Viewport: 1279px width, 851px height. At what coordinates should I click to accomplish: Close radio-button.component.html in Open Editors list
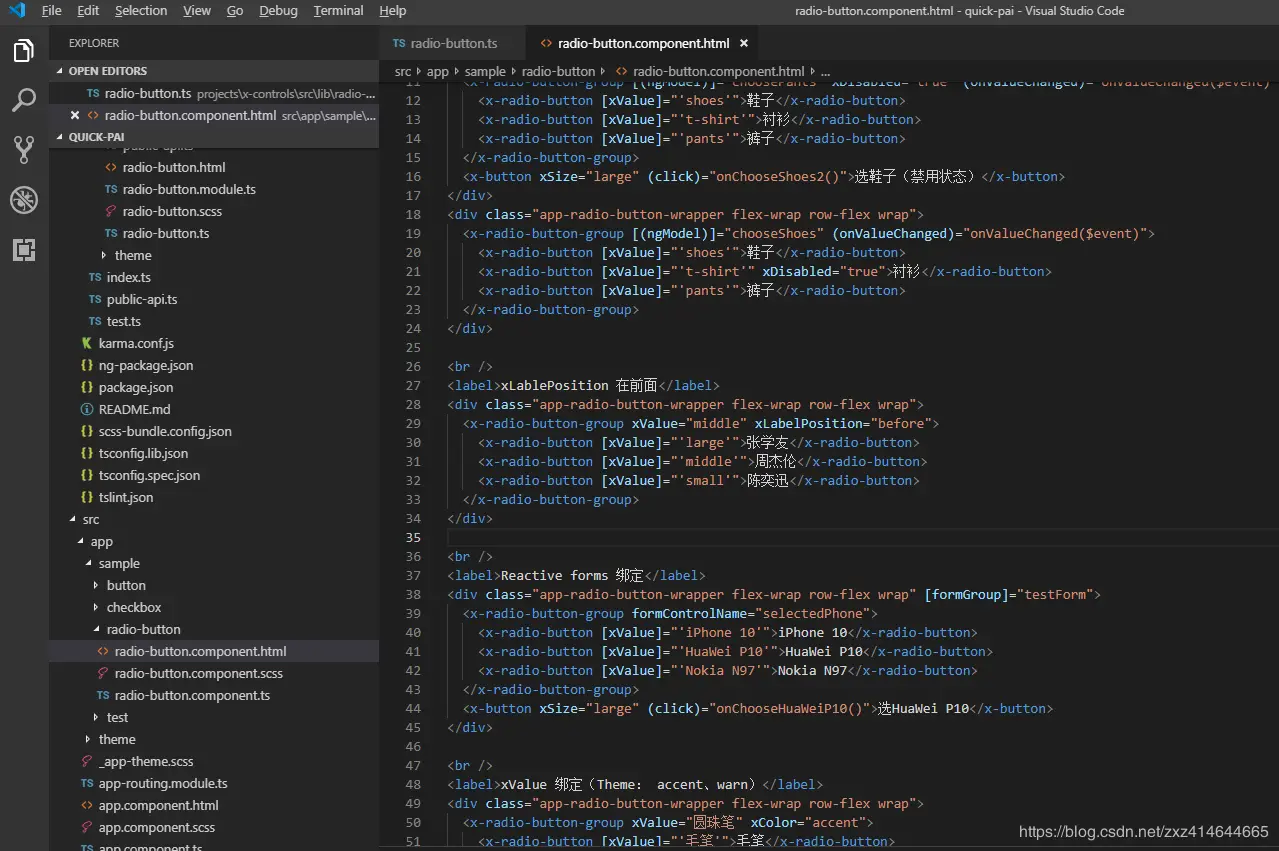coord(75,116)
